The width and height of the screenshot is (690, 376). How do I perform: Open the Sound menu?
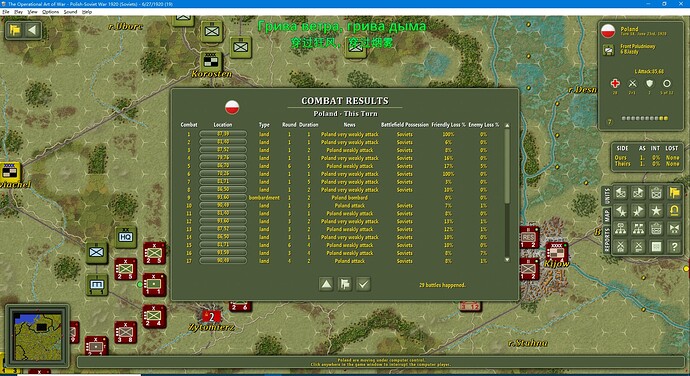point(70,12)
